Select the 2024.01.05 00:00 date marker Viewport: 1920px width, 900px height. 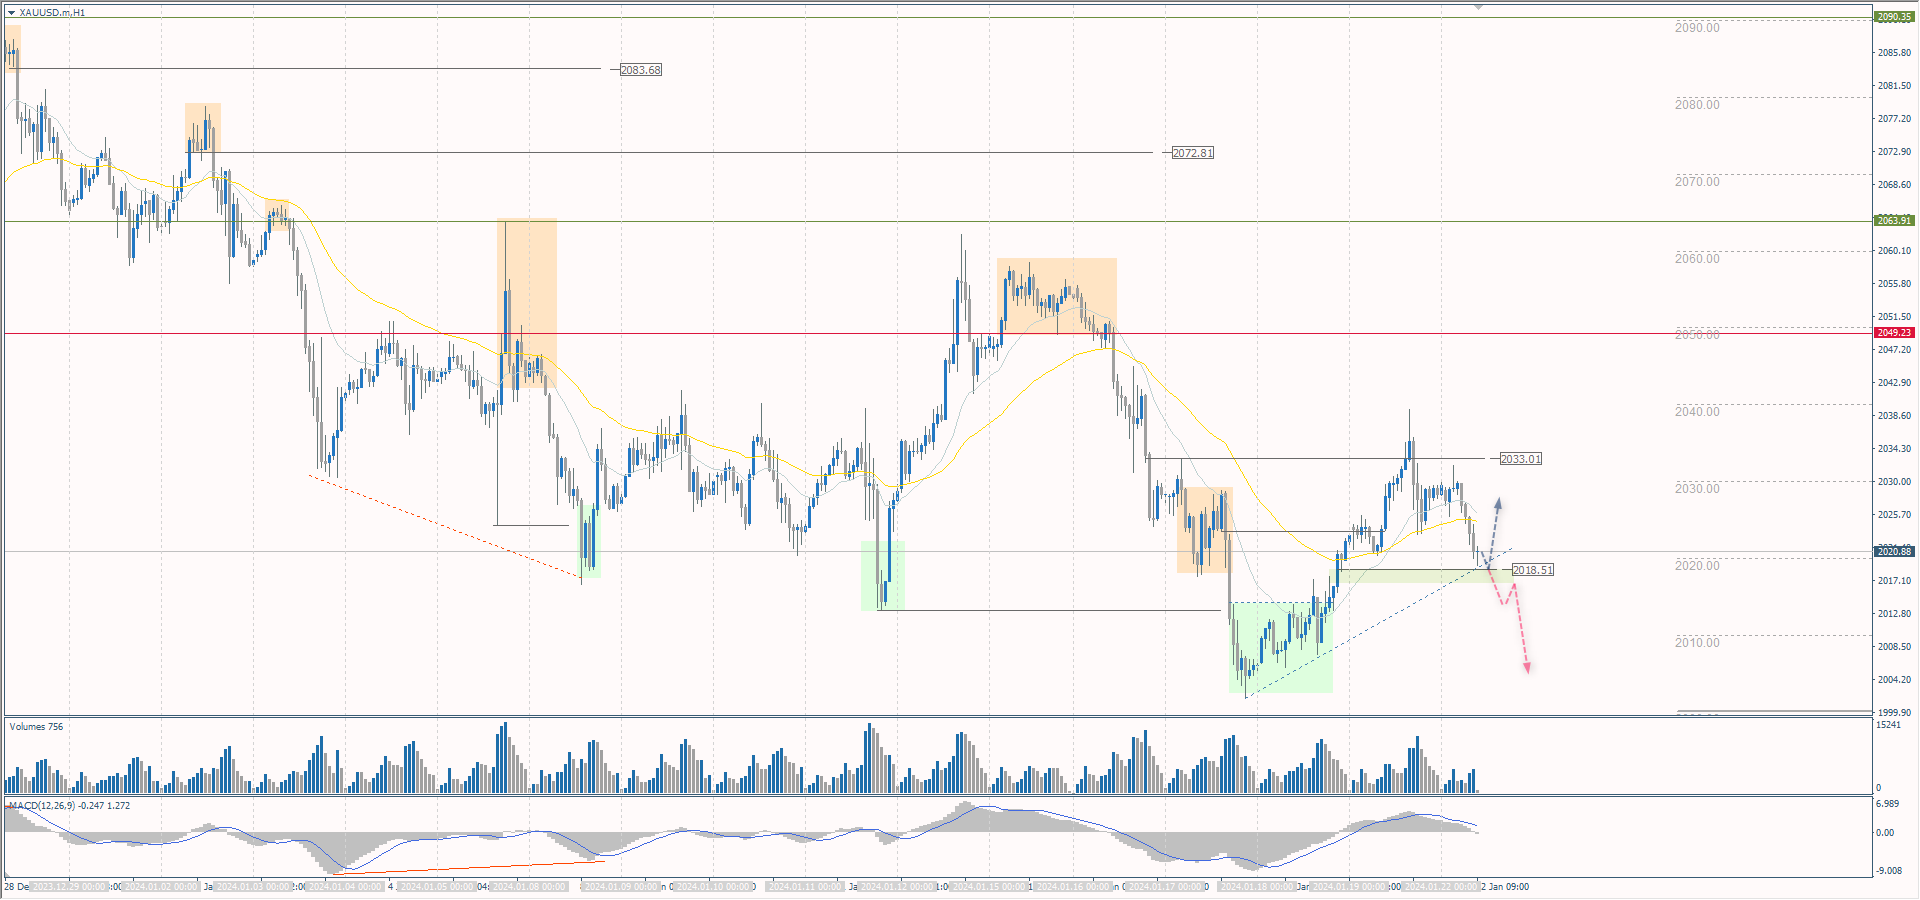click(437, 887)
